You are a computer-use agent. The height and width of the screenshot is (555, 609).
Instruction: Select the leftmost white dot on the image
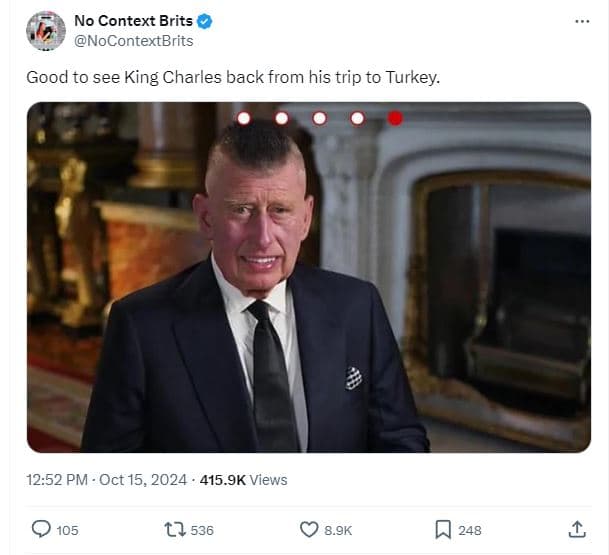coord(243,118)
